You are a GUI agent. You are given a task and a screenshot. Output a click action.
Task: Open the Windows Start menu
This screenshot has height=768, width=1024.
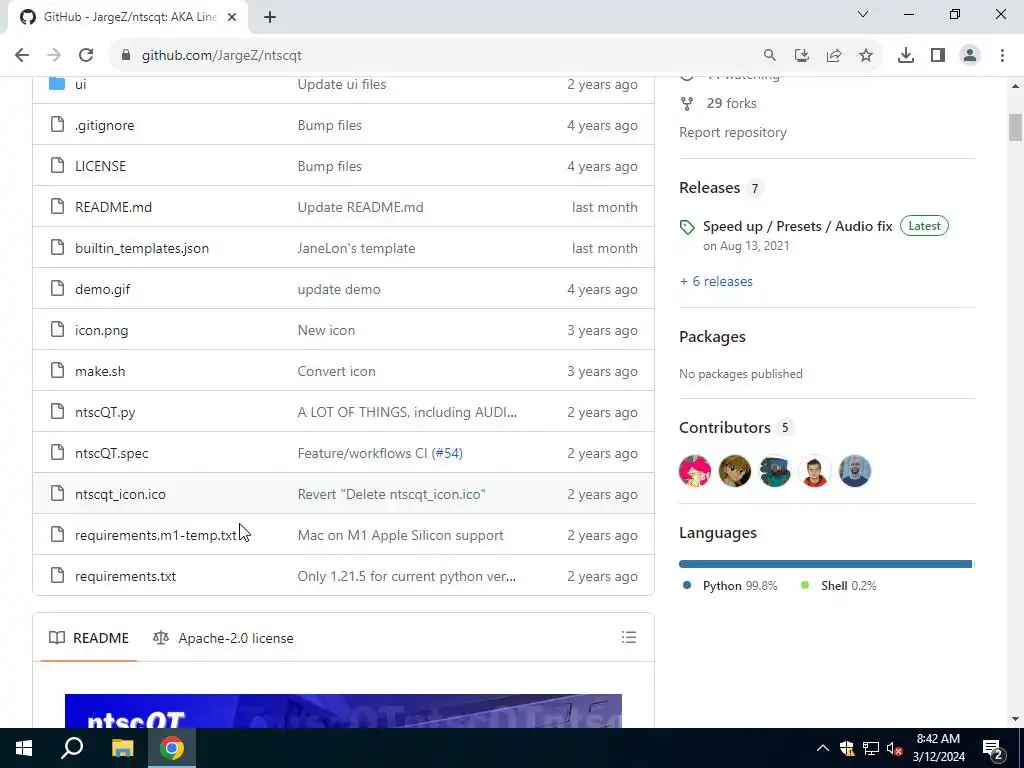tap(24, 748)
